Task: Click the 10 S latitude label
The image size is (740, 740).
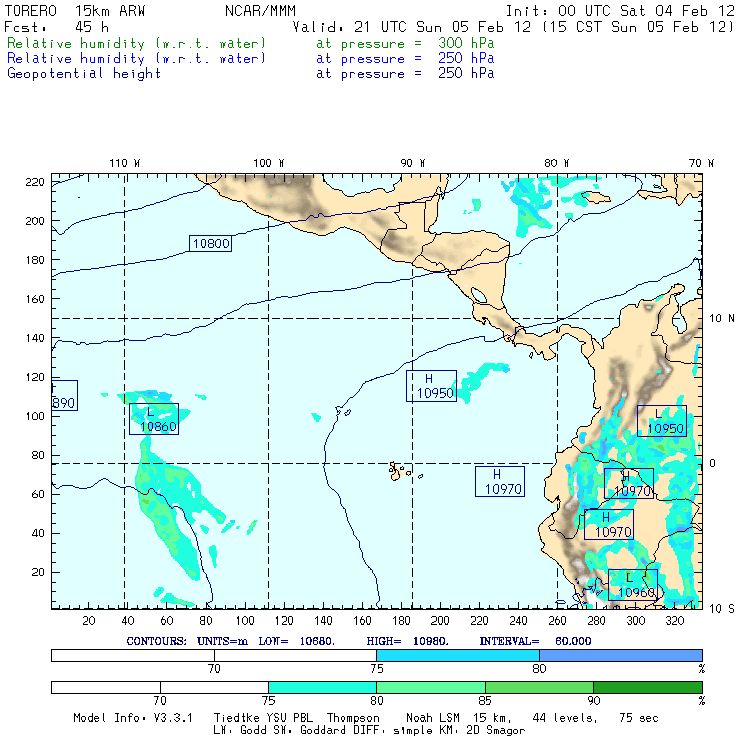Action: pyautogui.click(x=722, y=609)
